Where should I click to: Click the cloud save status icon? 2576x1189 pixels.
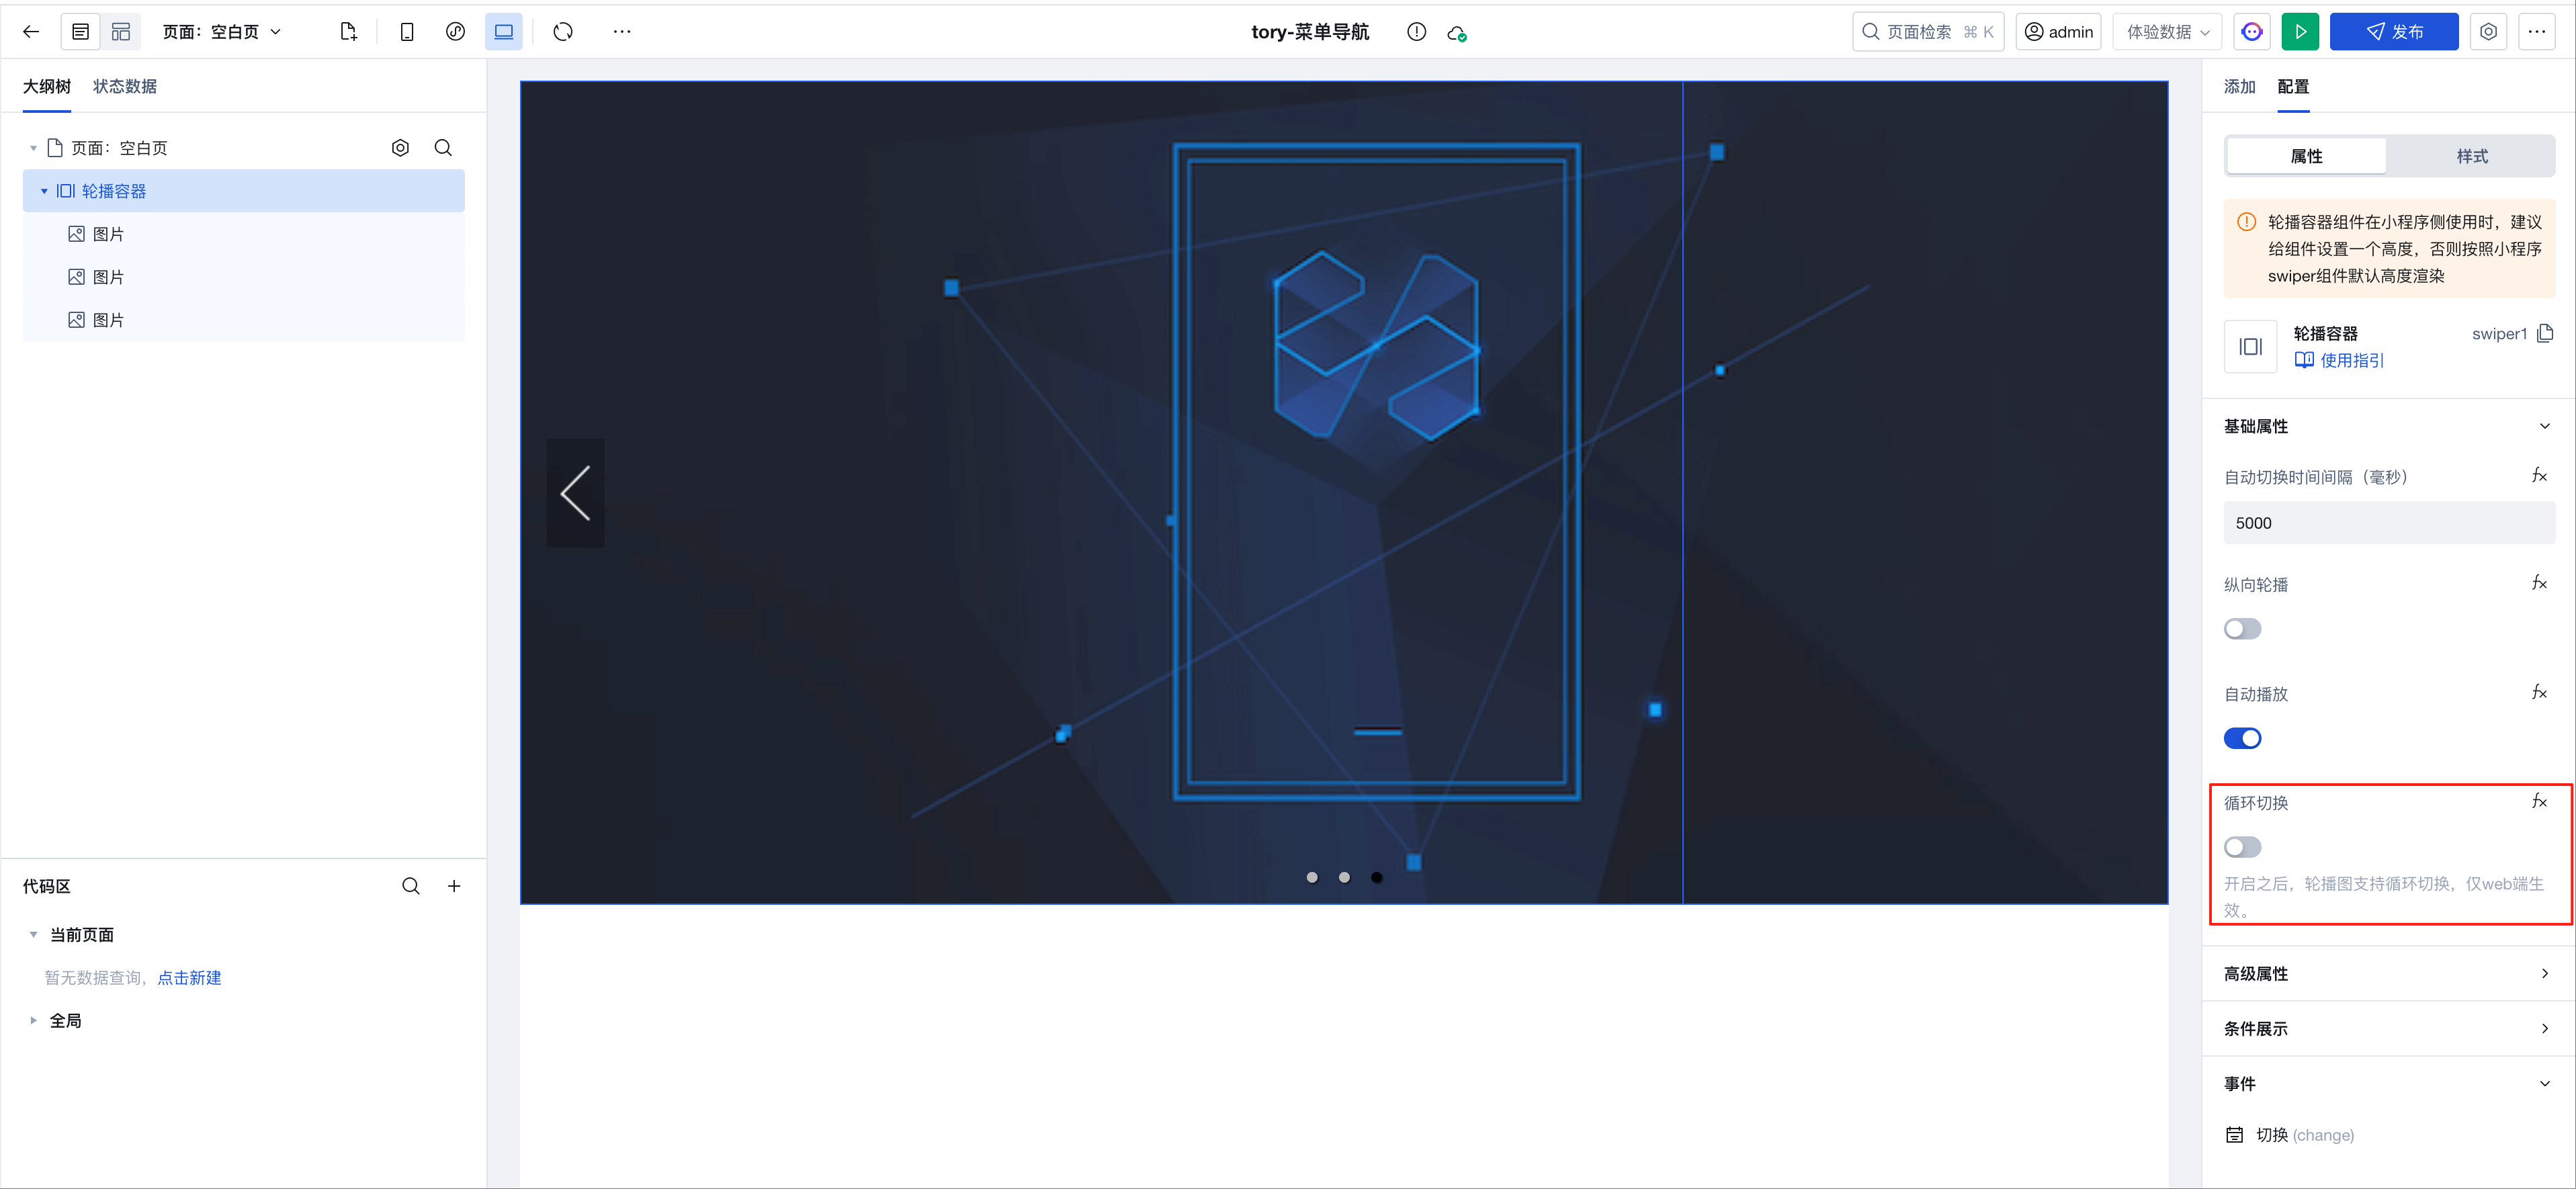(1457, 33)
